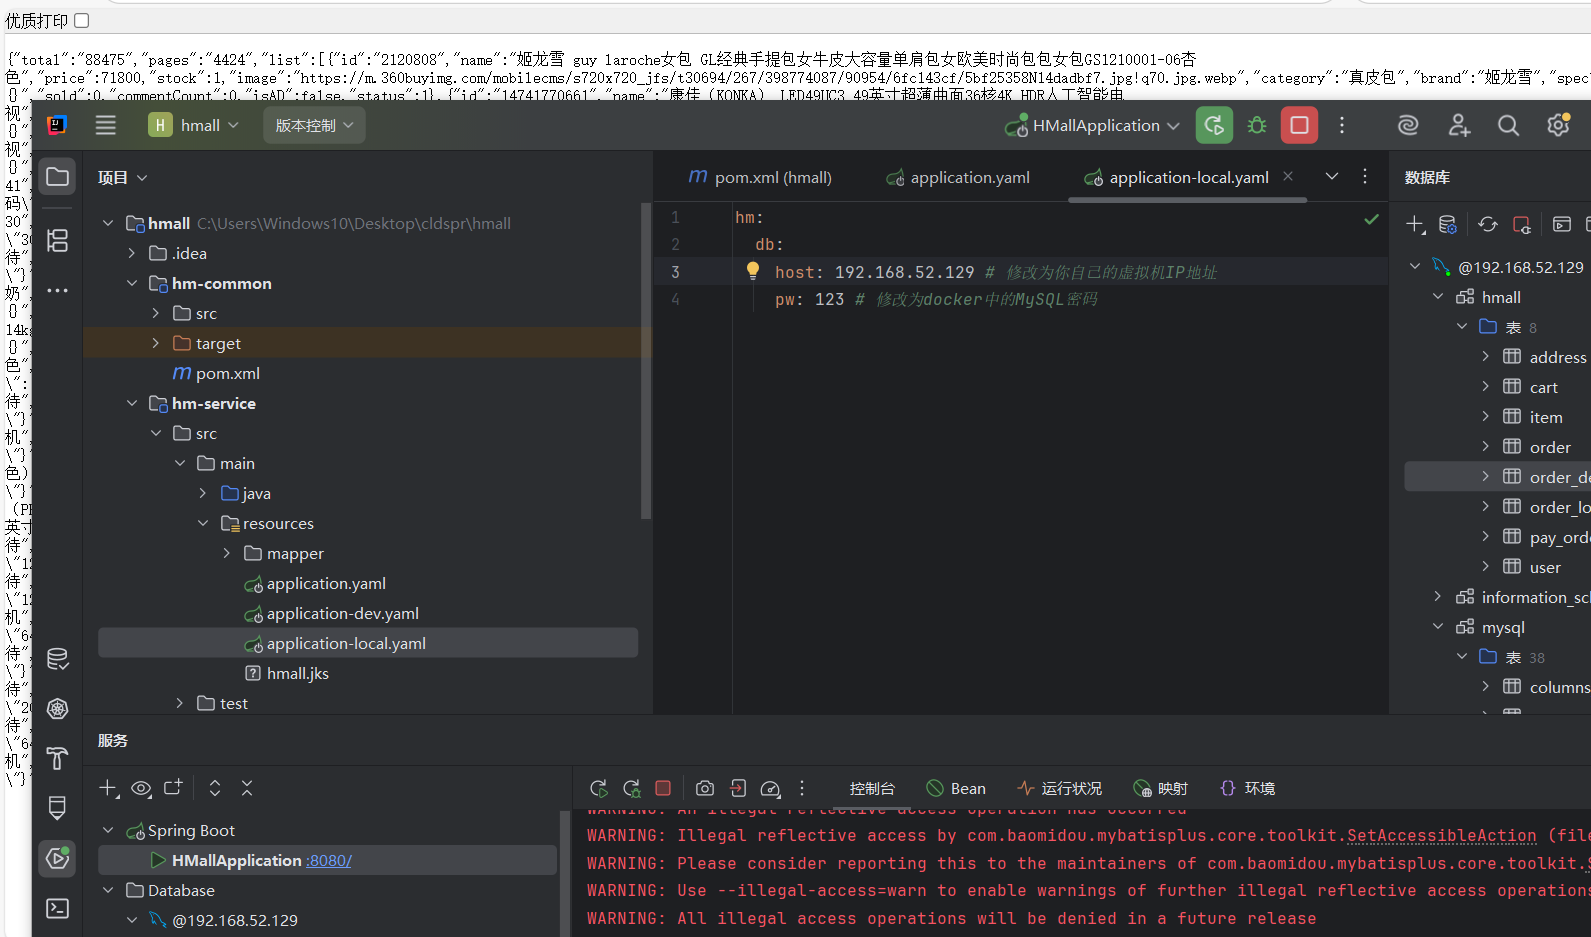Open the Terminal tool window icon

pos(58,908)
